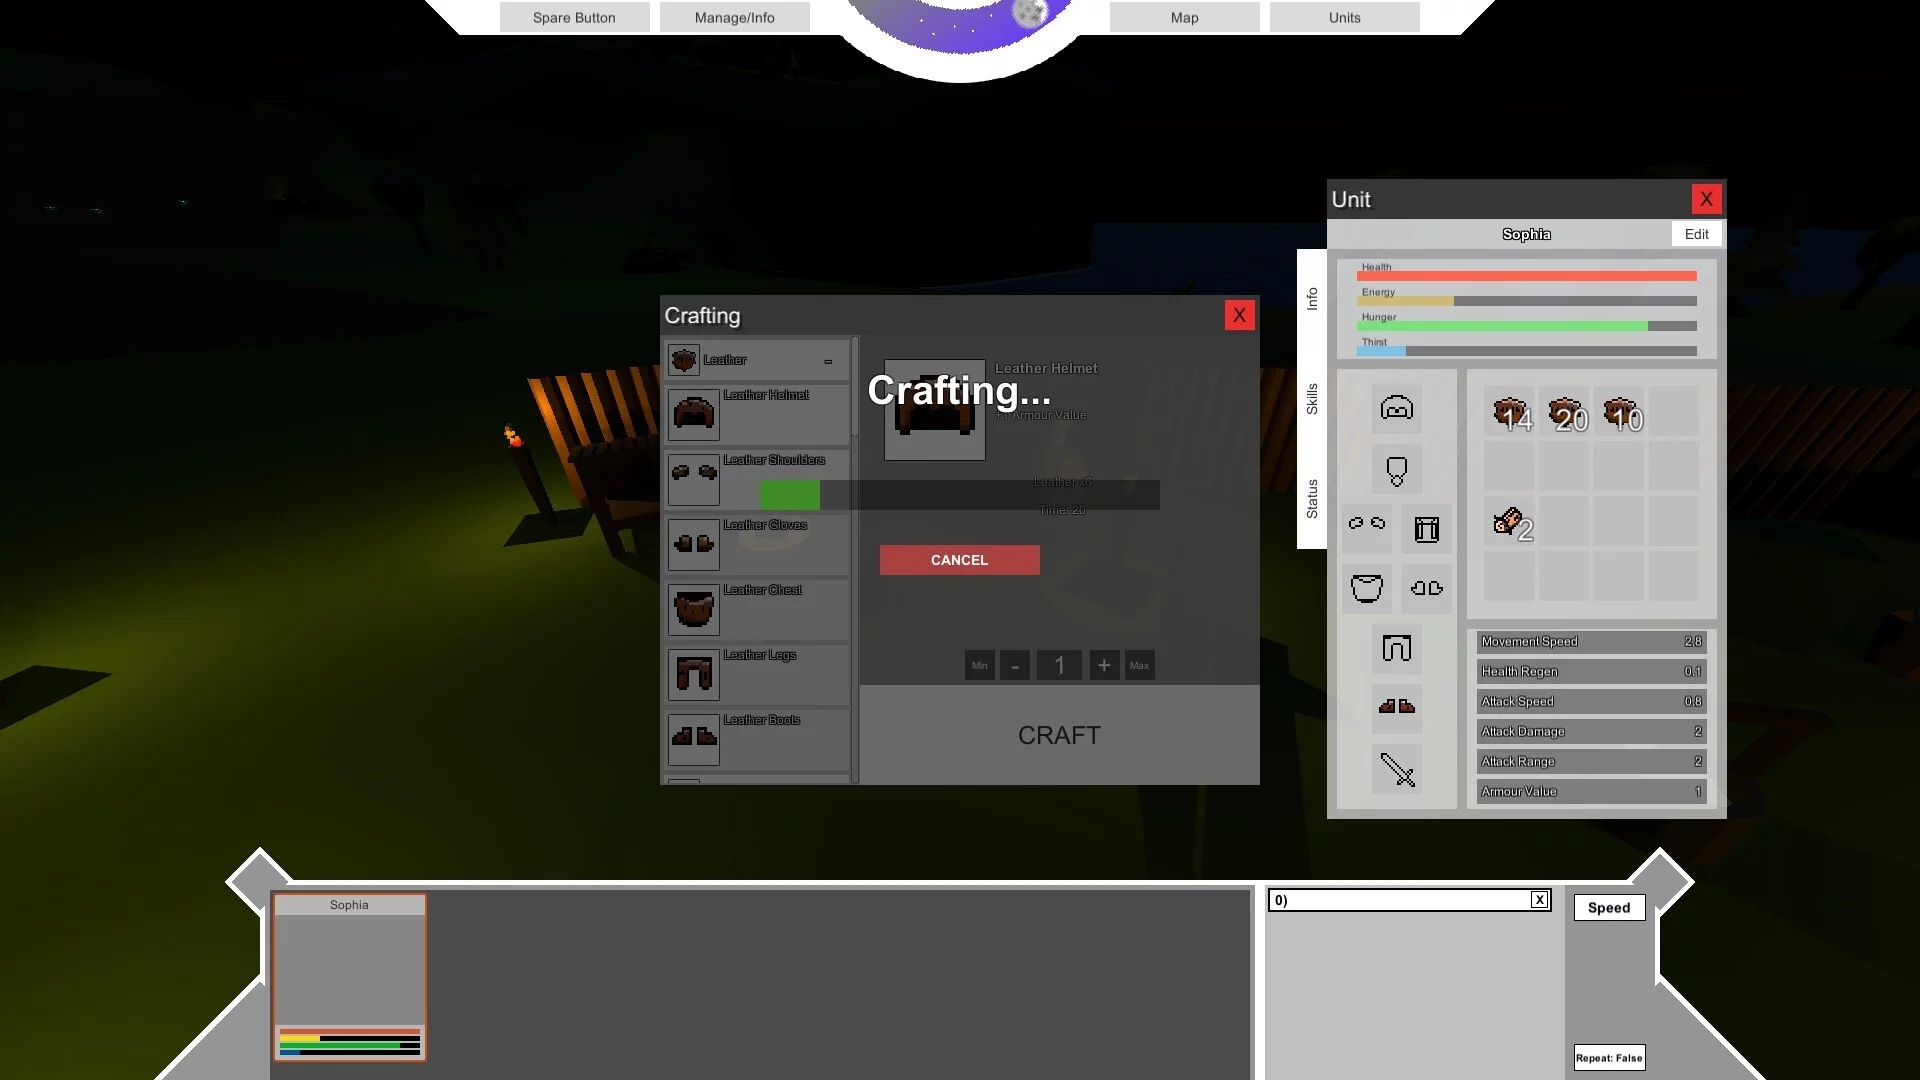Select the Leather Shoulders recipe icon

point(693,479)
